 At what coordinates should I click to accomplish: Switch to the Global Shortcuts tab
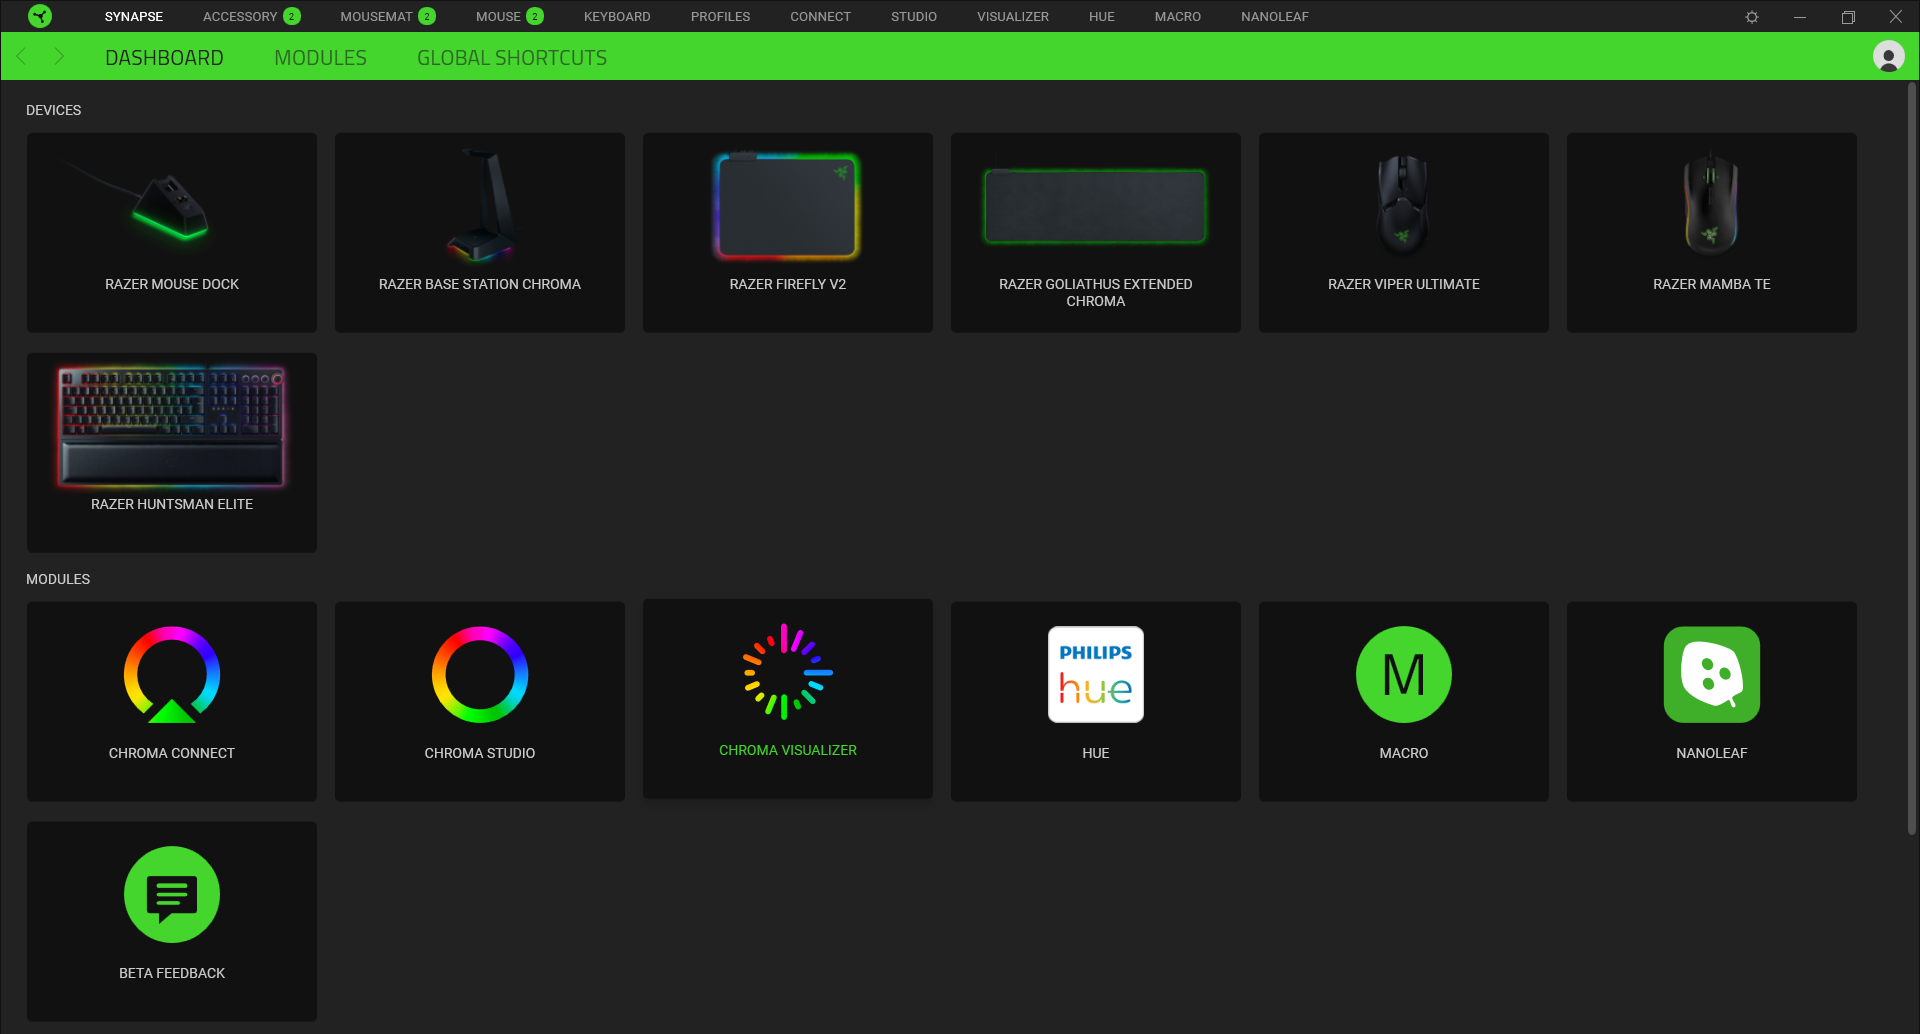[512, 58]
